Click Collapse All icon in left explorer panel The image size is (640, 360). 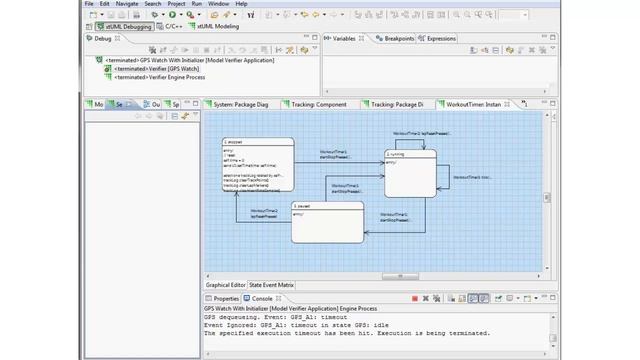175,116
